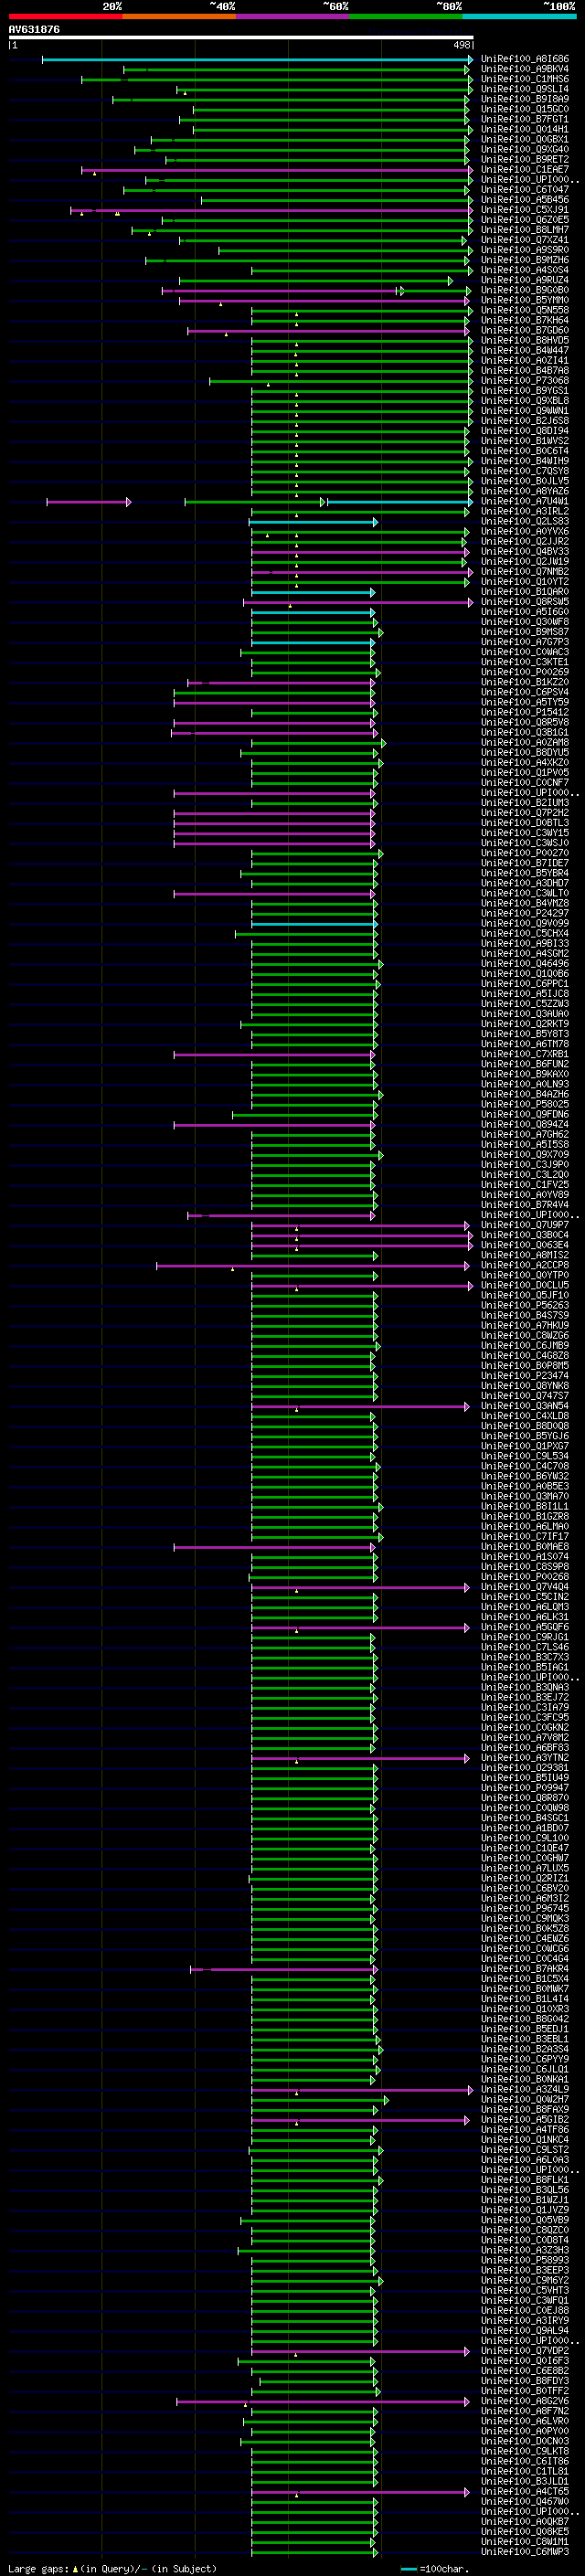Open hit UniRef100_Q014H1

[525, 129]
